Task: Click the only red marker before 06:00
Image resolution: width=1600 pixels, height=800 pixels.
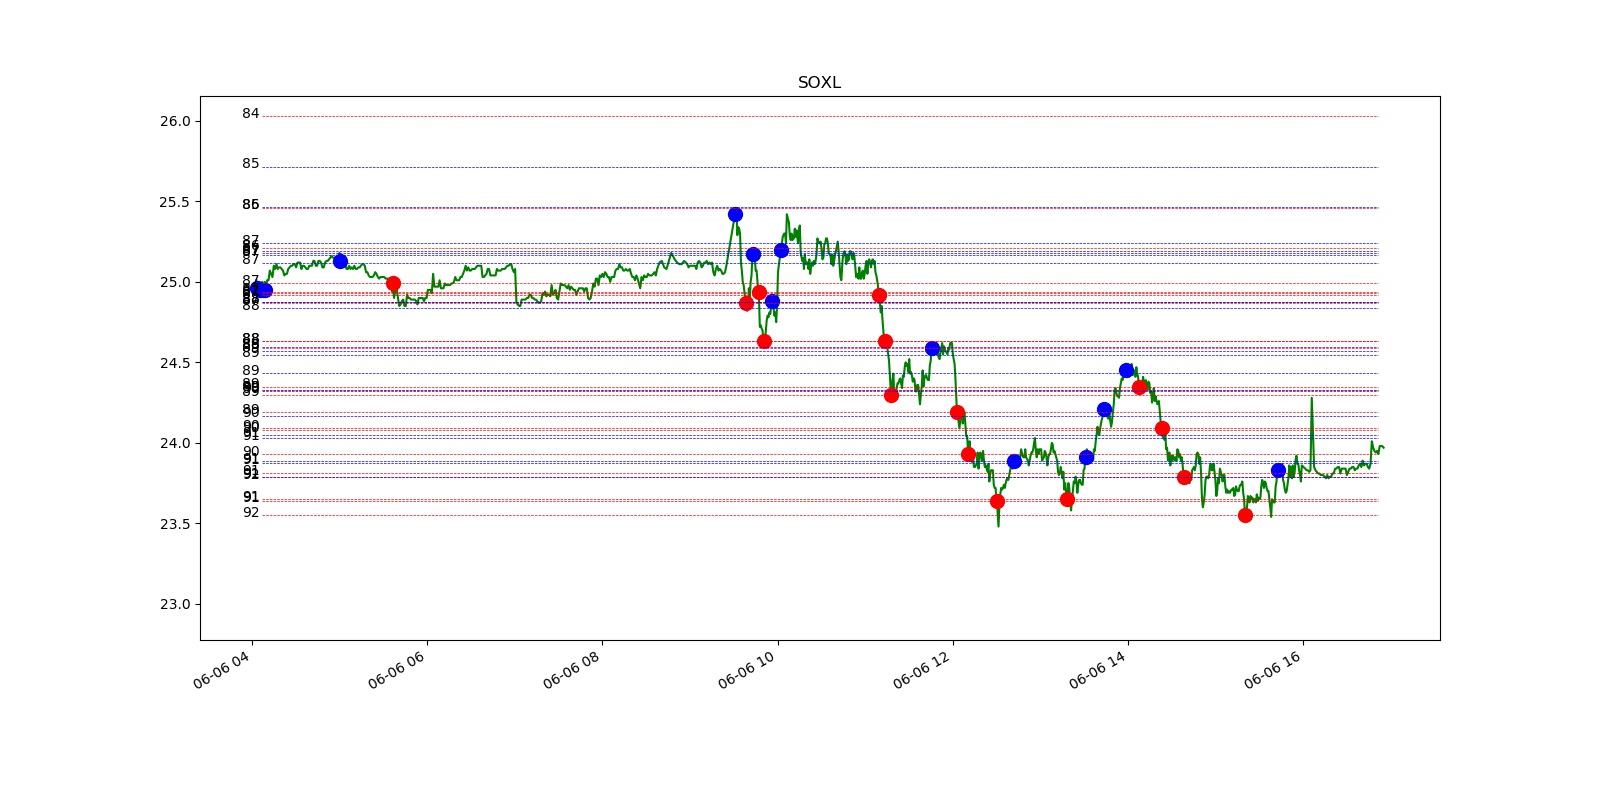Action: coord(393,283)
